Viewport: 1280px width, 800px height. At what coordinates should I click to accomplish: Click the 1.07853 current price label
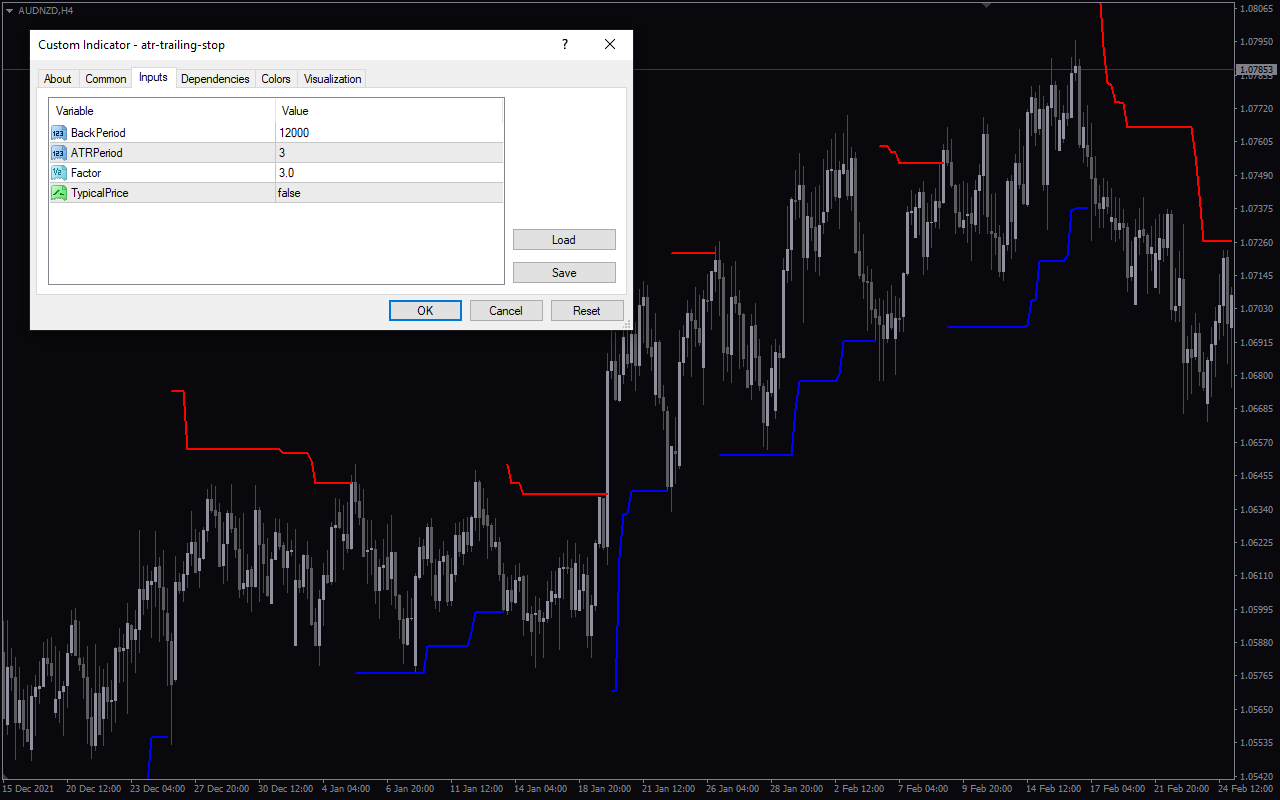pyautogui.click(x=1257, y=70)
